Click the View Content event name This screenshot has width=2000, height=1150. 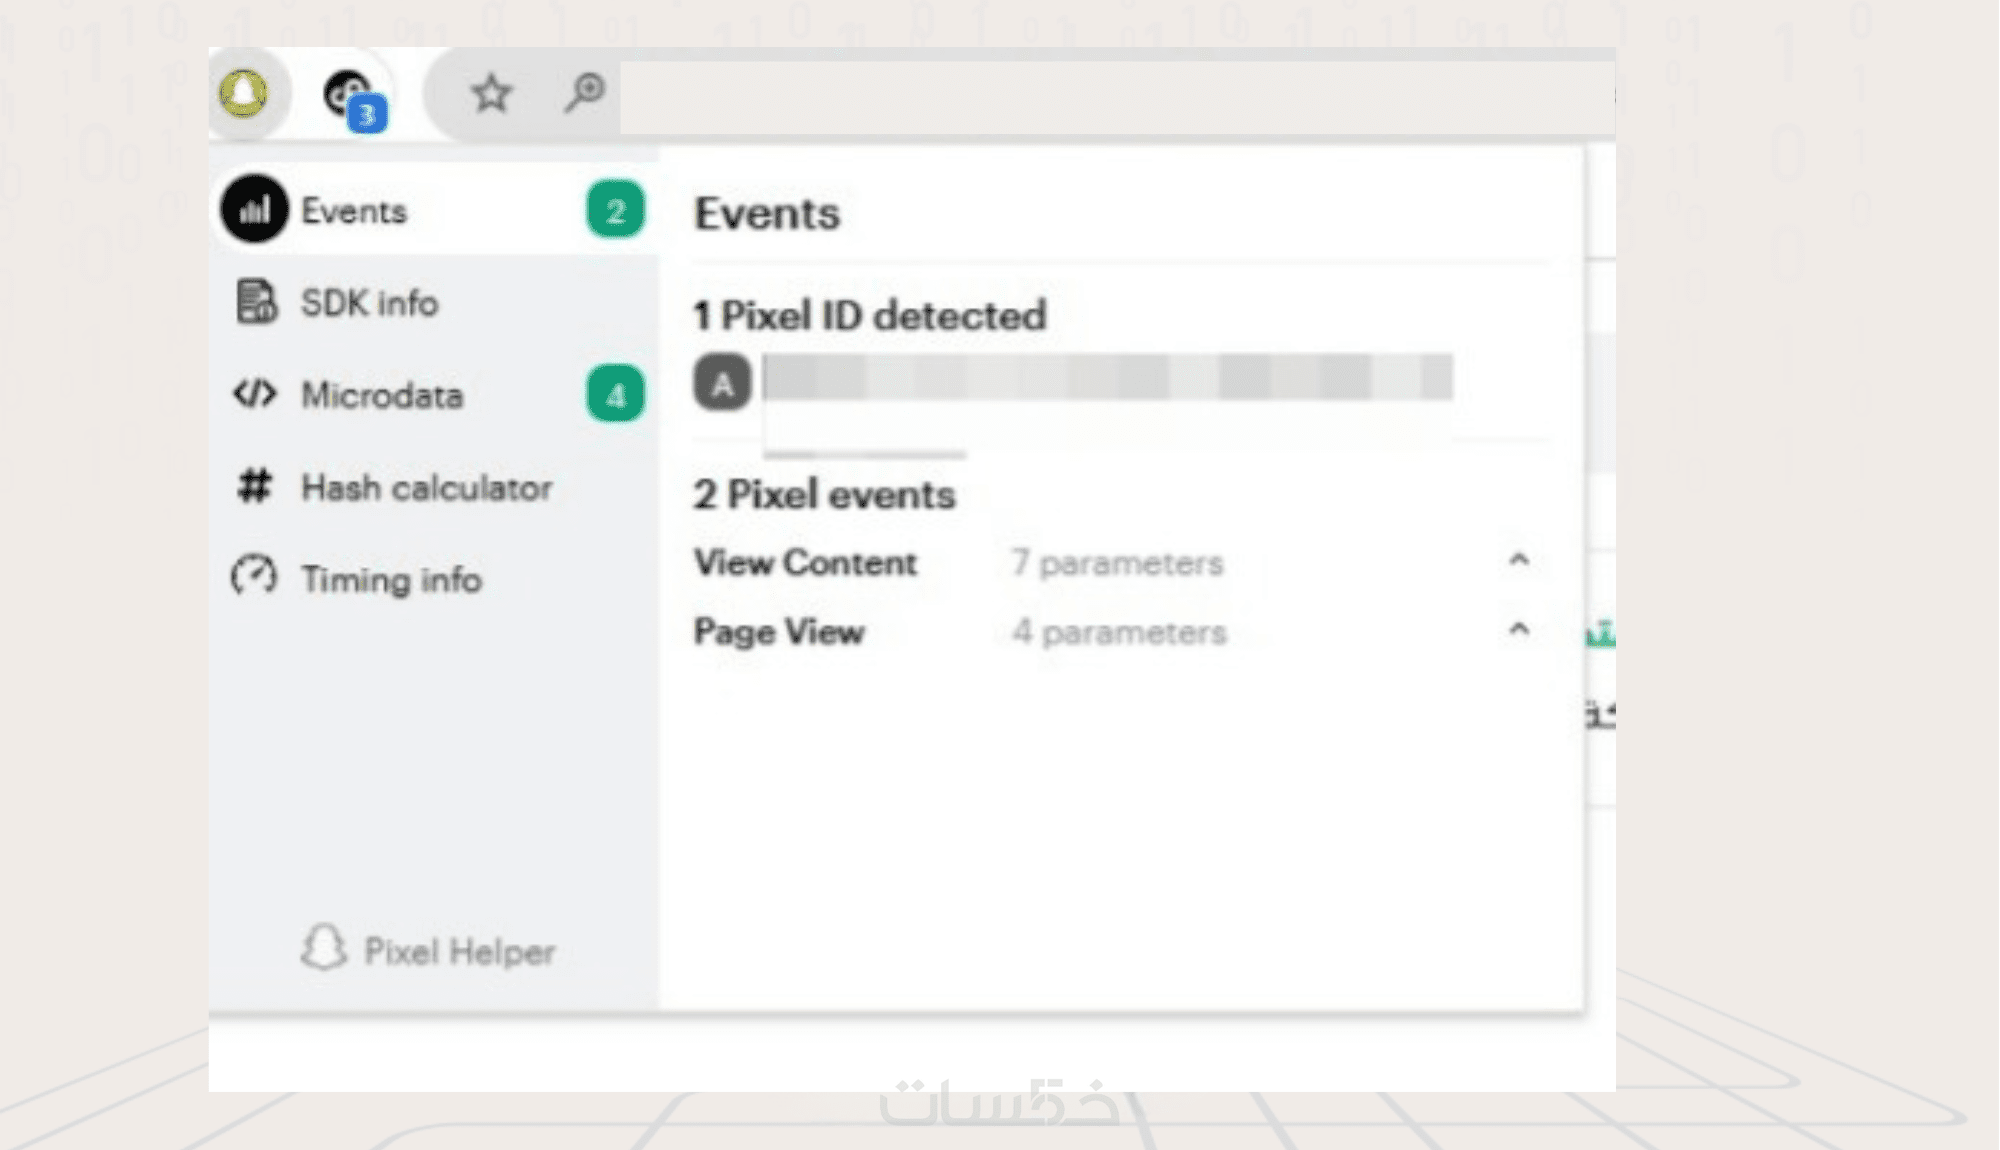(805, 563)
